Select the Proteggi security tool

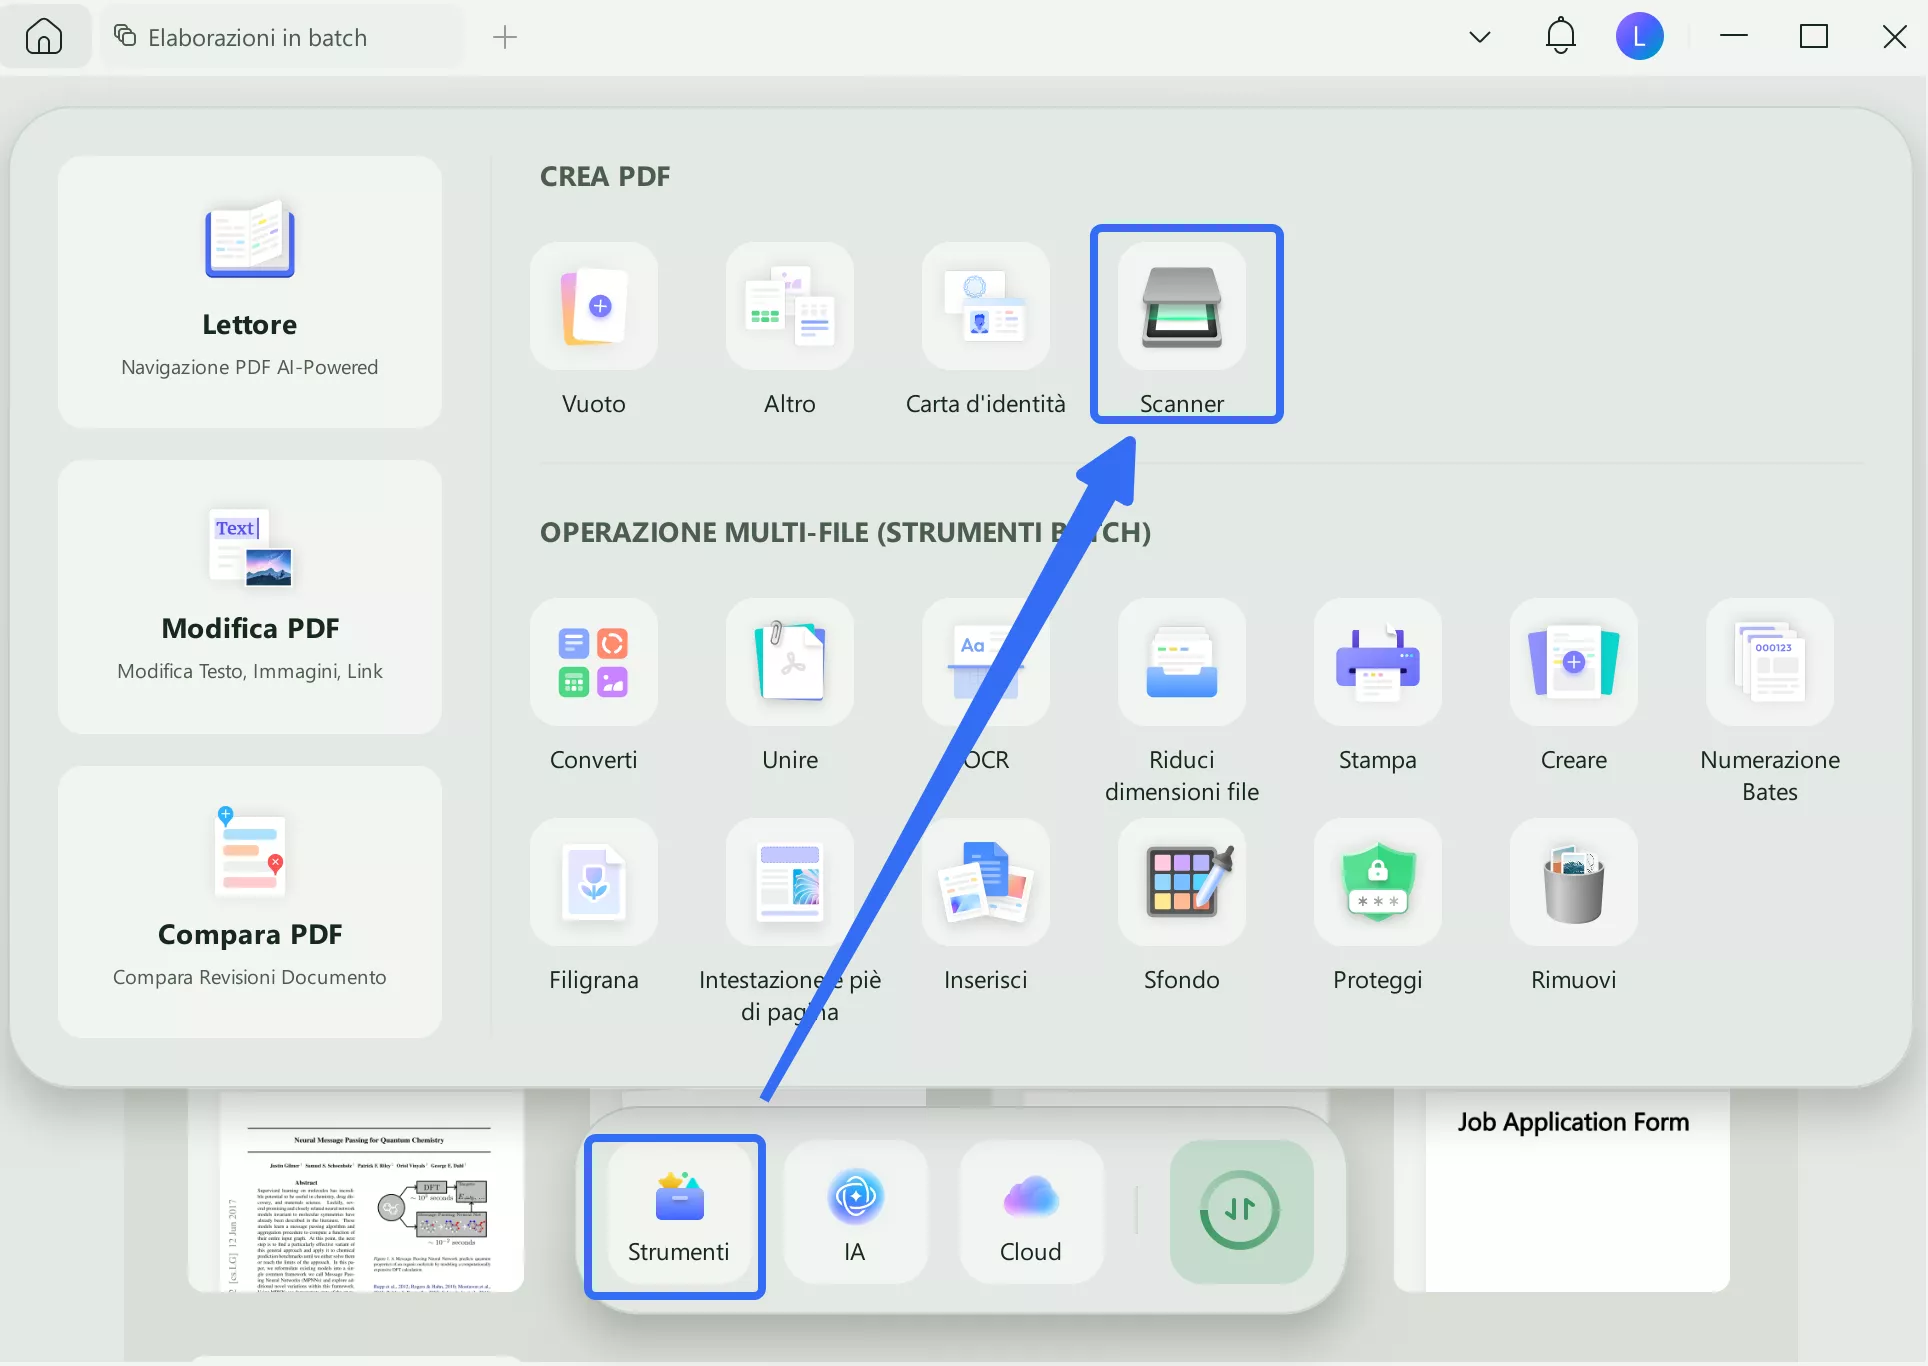click(1377, 883)
